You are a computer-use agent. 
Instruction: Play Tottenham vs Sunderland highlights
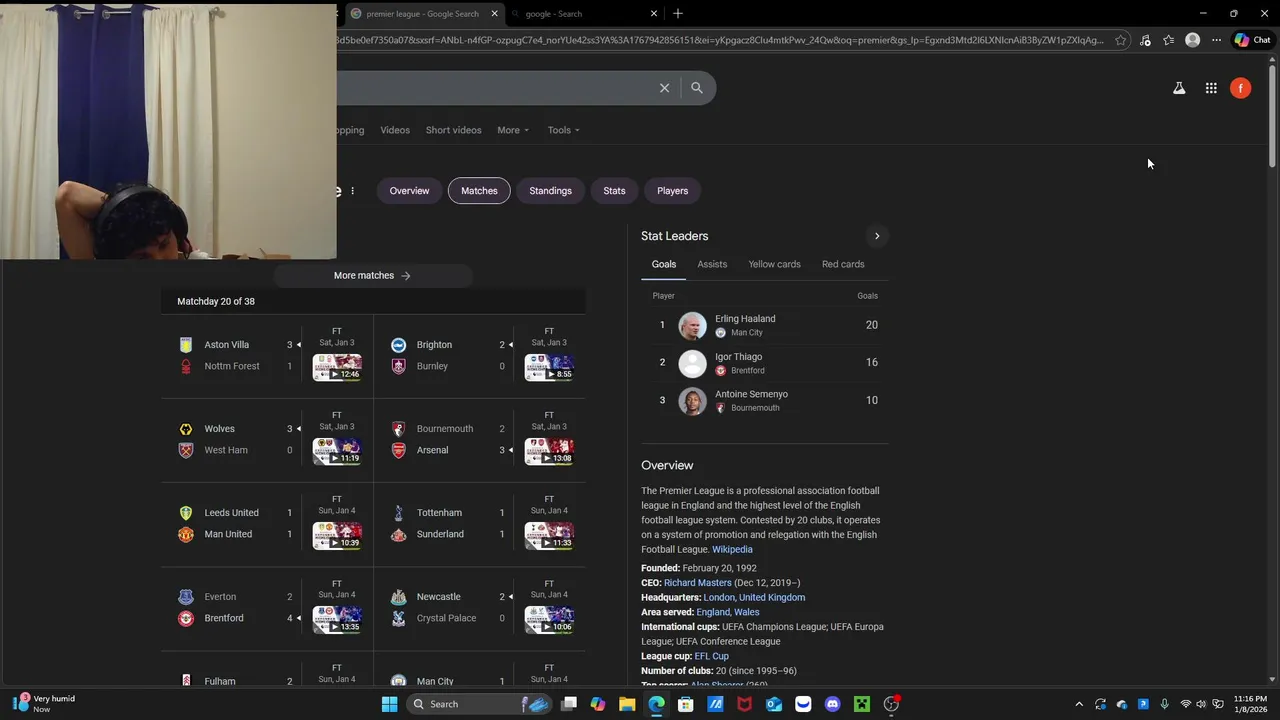(x=549, y=535)
